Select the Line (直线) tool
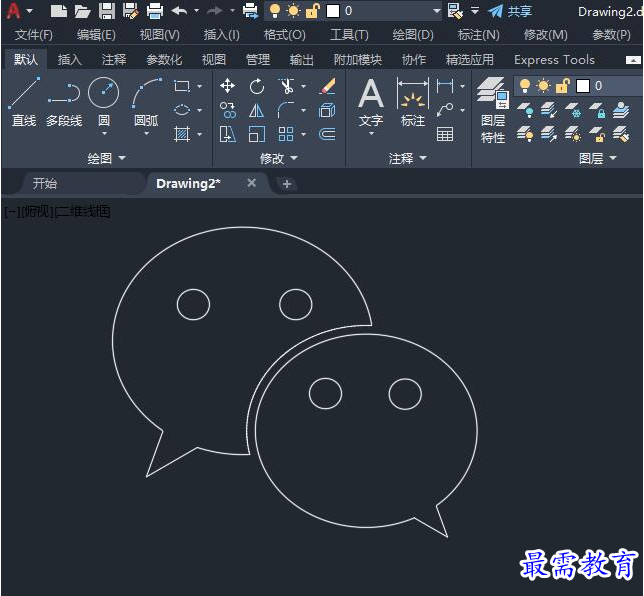 [x=24, y=101]
